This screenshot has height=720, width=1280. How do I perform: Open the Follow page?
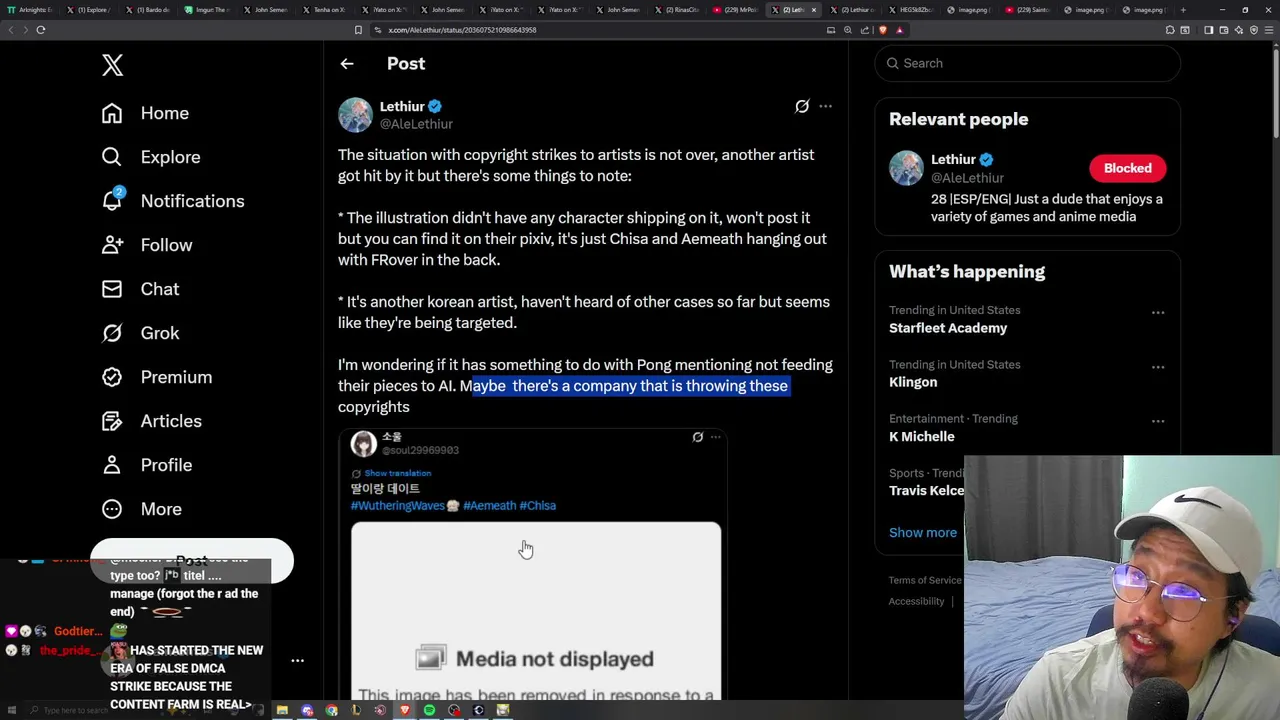[147, 245]
